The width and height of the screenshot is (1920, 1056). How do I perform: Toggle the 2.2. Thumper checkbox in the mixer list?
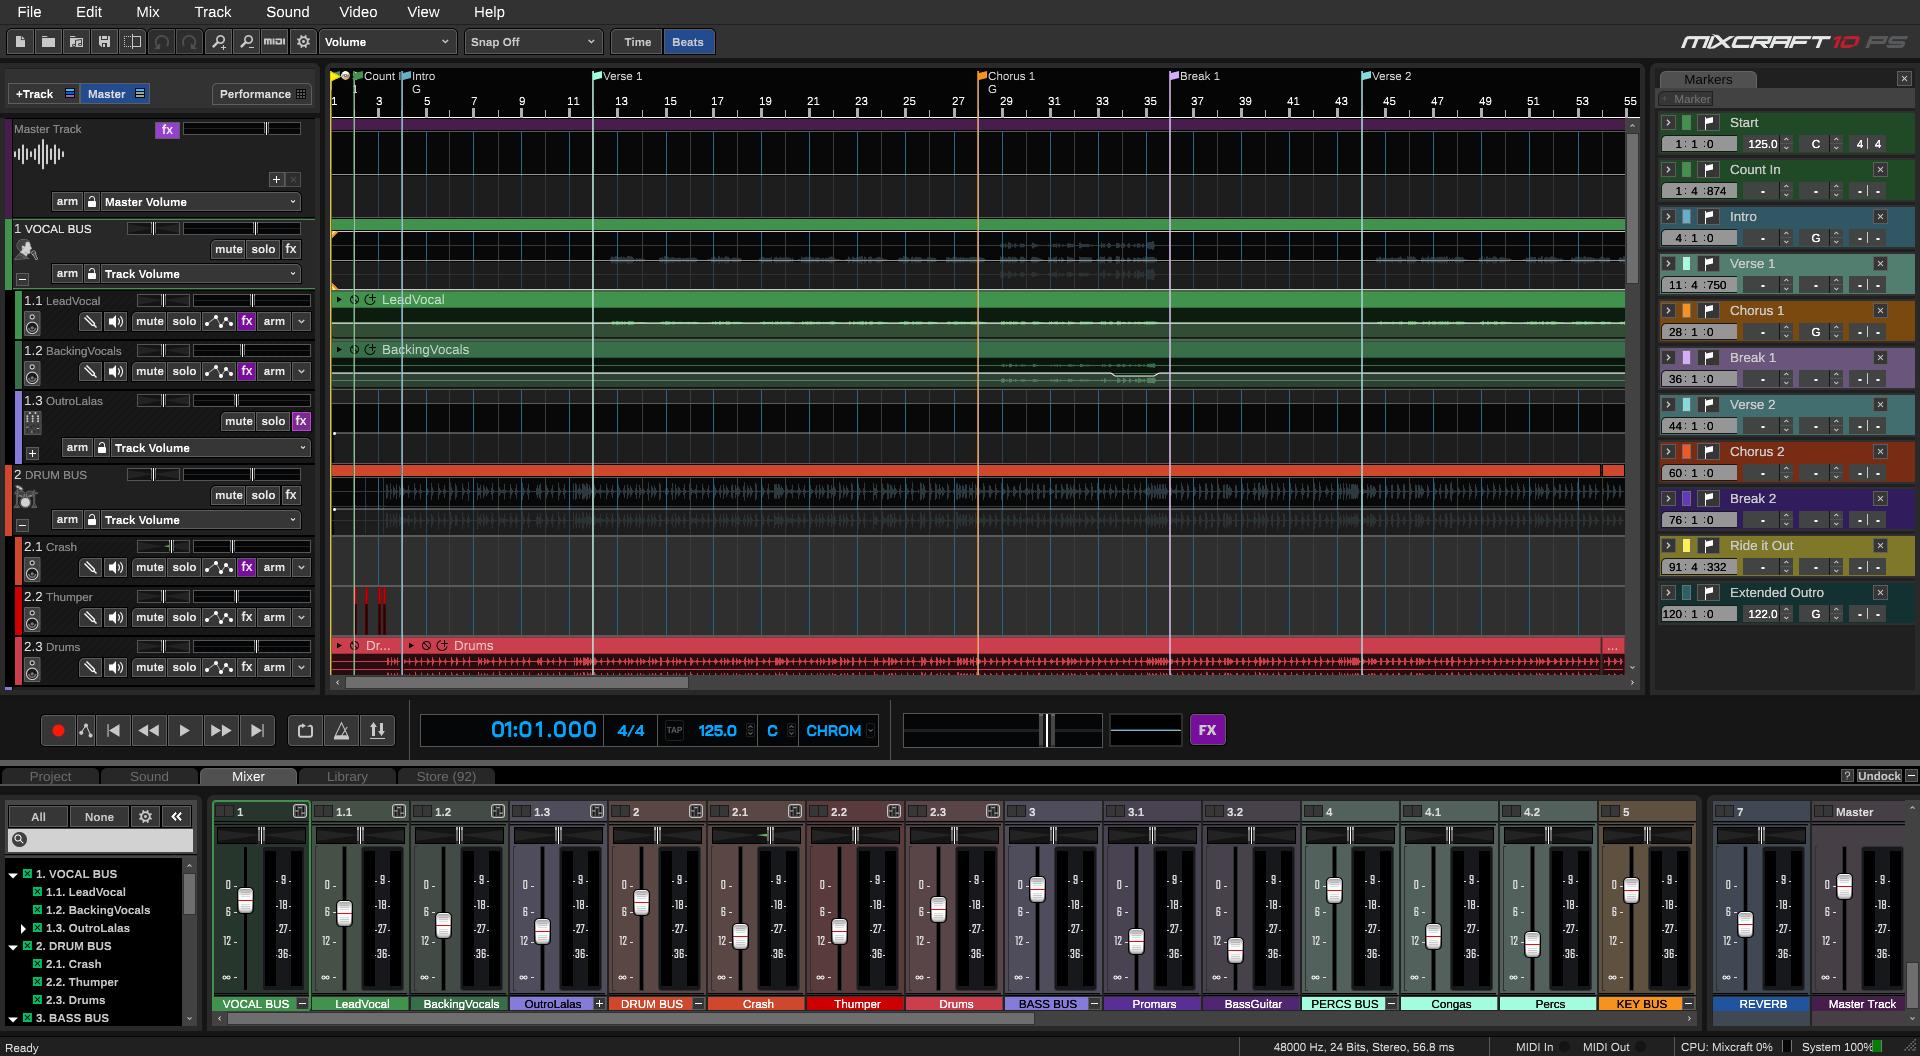37,982
